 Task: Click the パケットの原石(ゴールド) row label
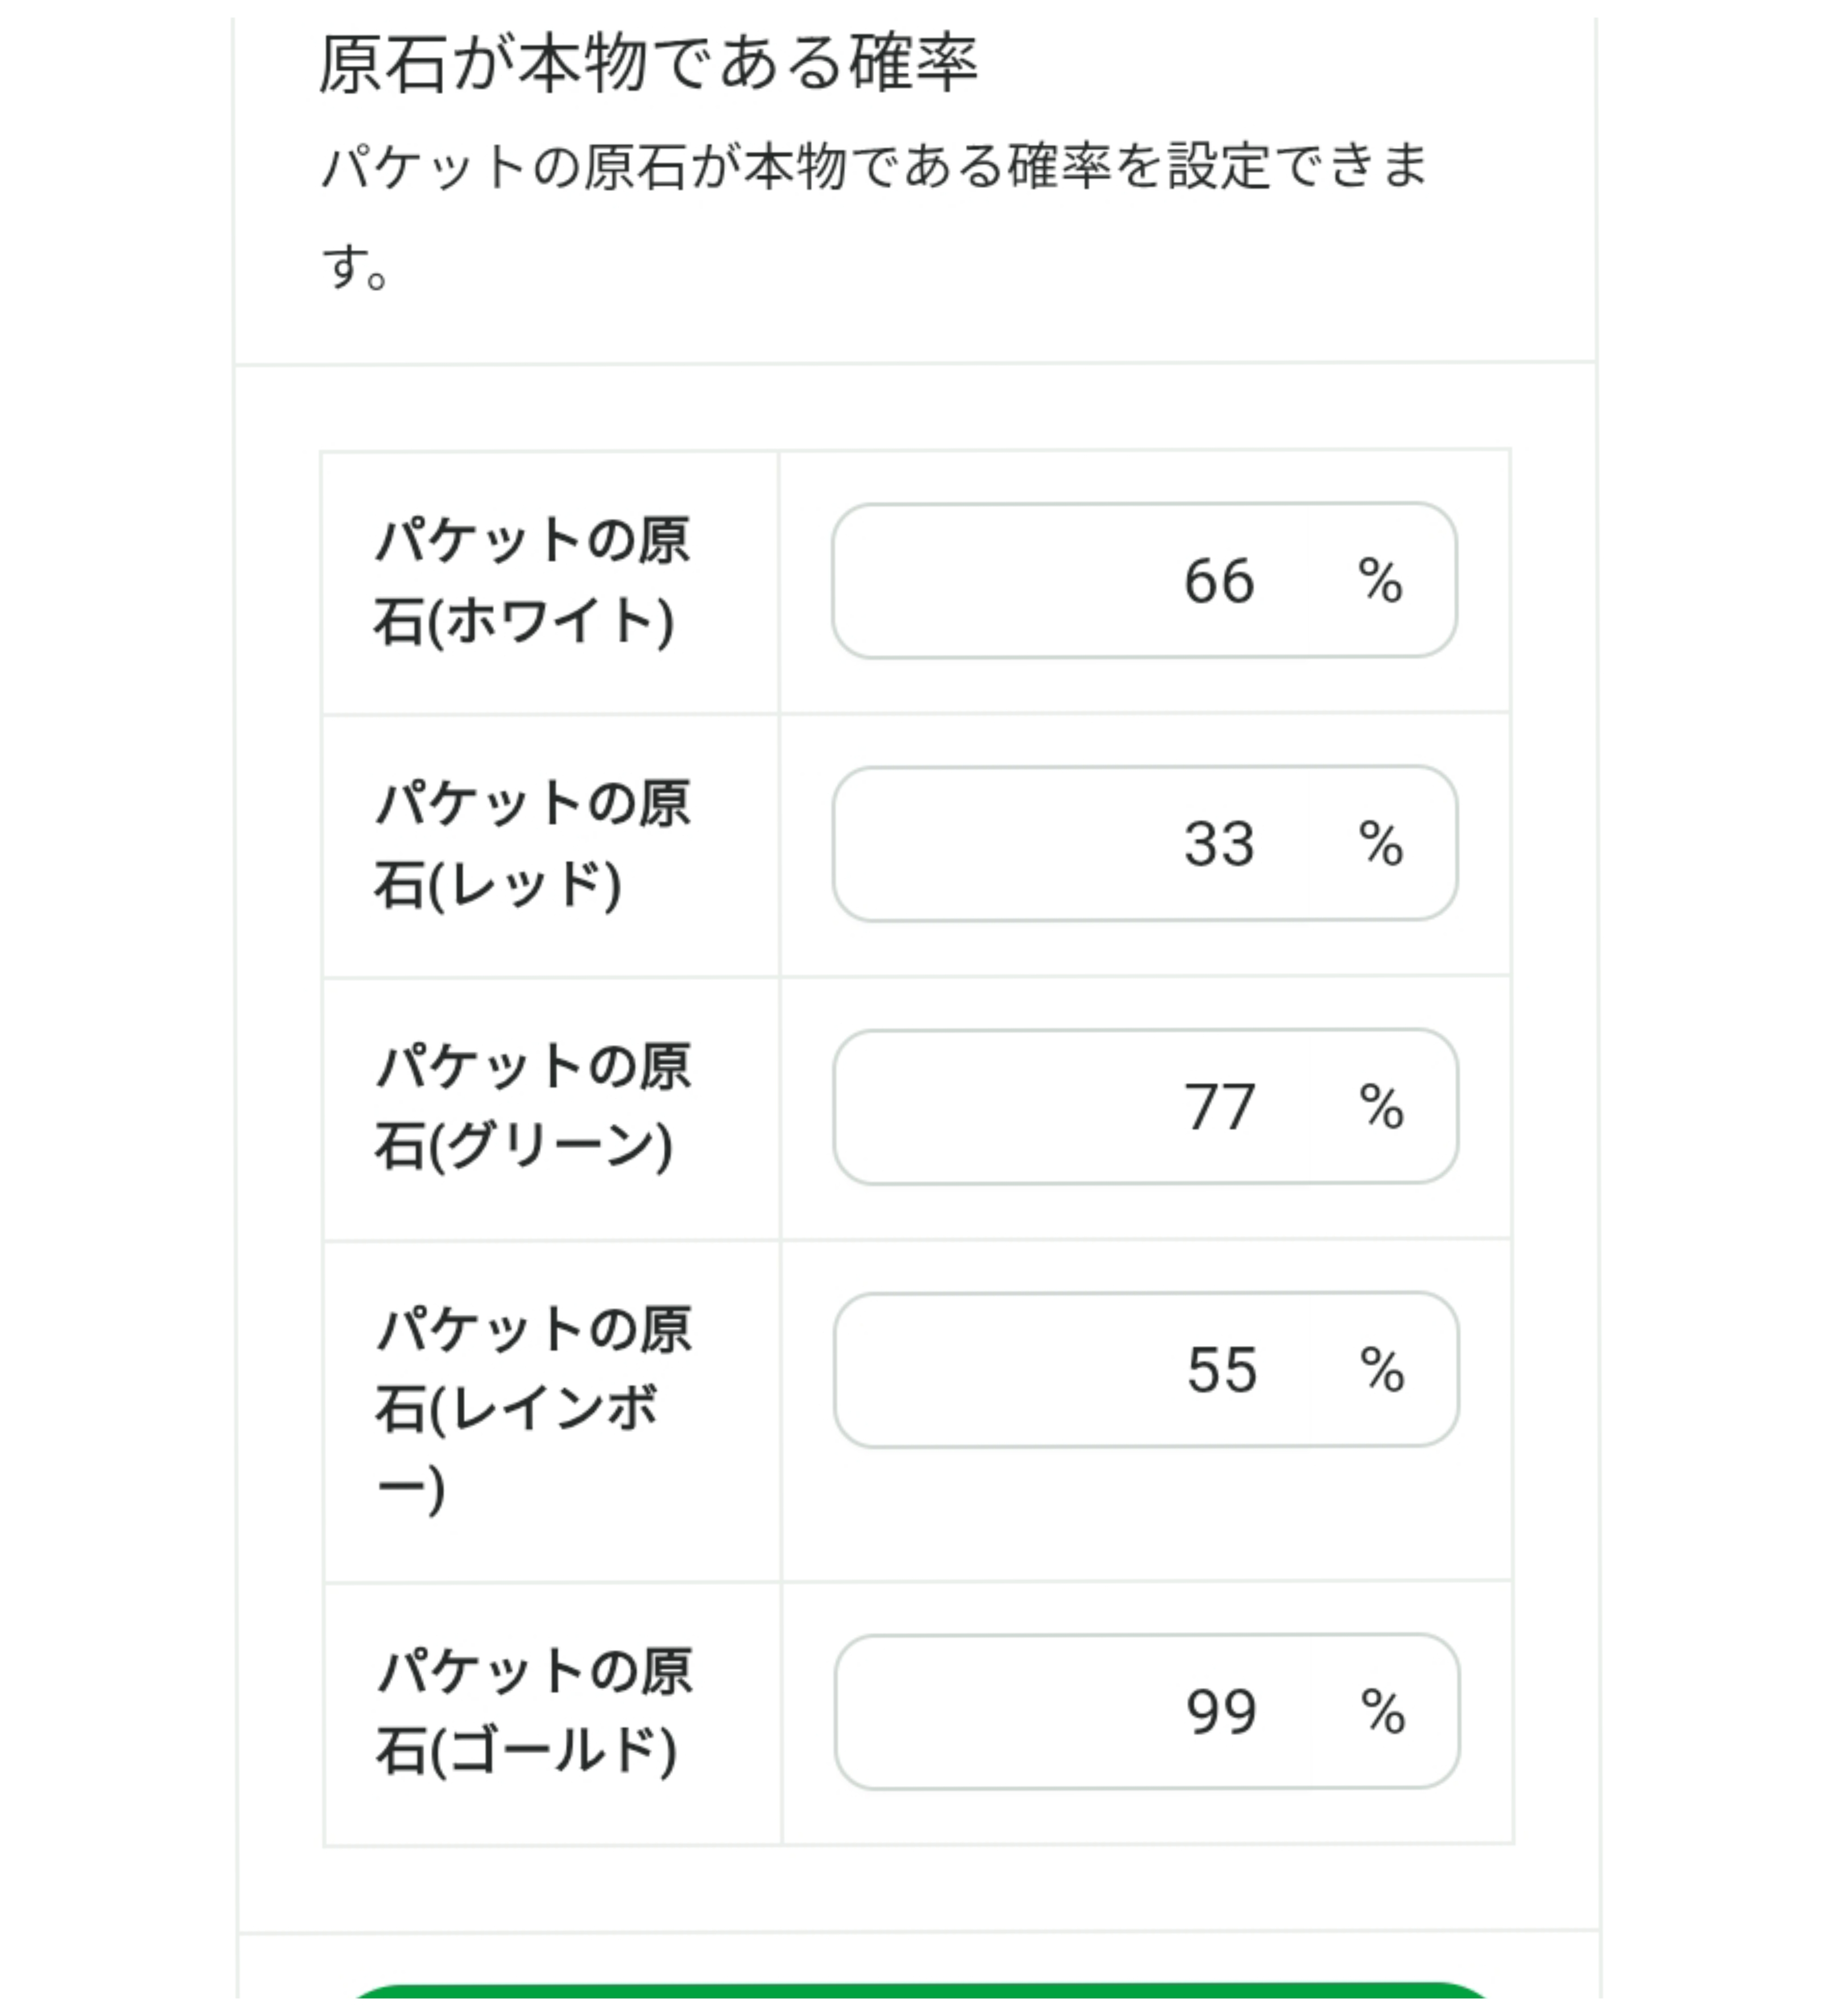[x=532, y=1712]
